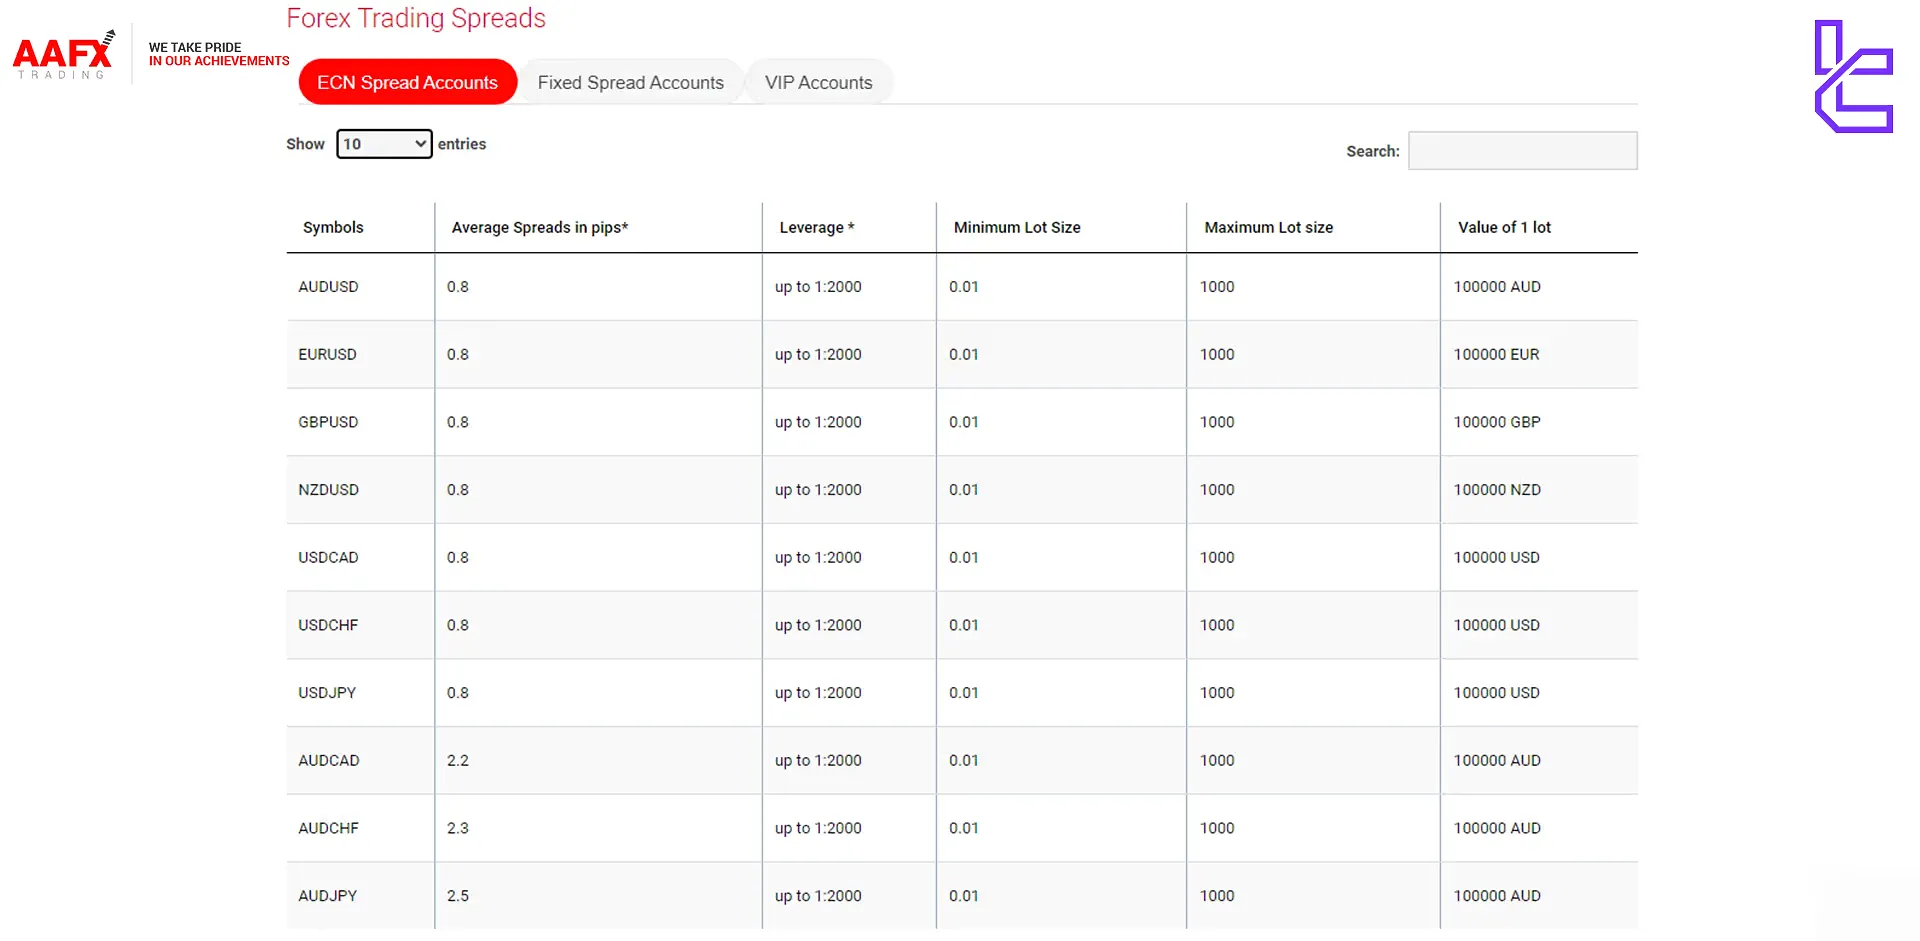The height and width of the screenshot is (941, 1920).
Task: Focus the Search input field
Action: tap(1522, 151)
